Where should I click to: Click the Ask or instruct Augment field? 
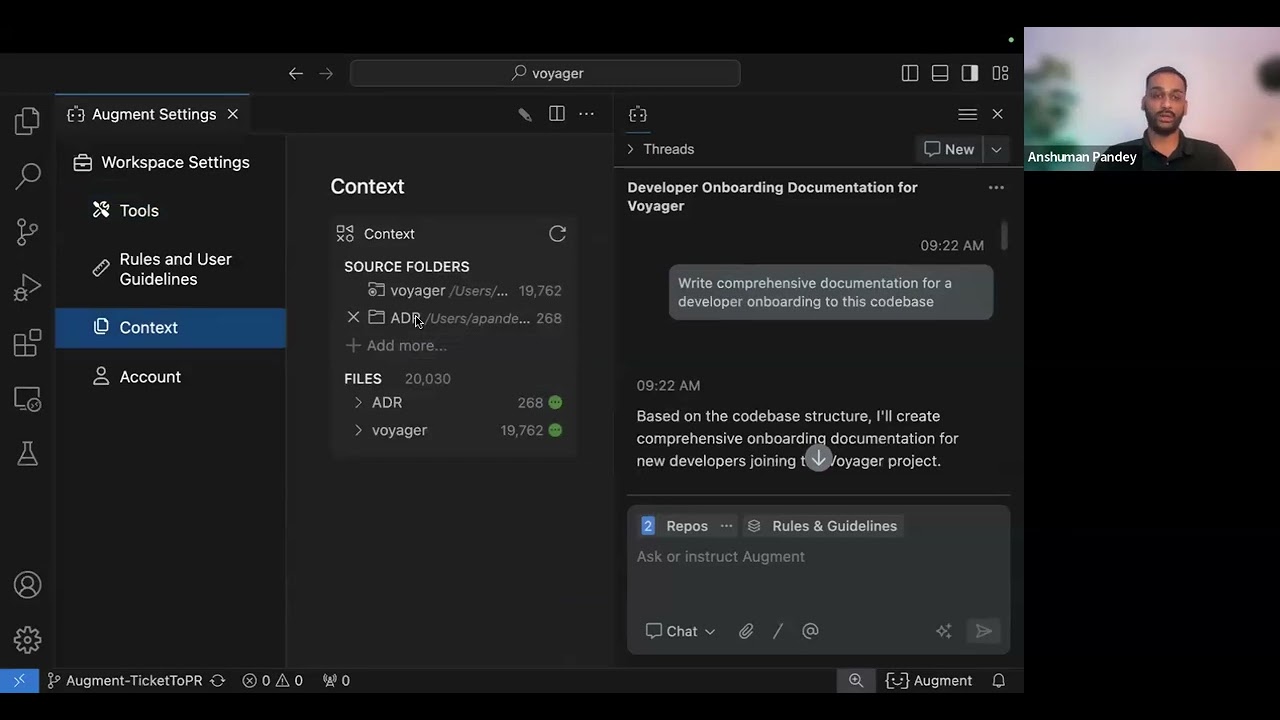pyautogui.click(x=818, y=557)
